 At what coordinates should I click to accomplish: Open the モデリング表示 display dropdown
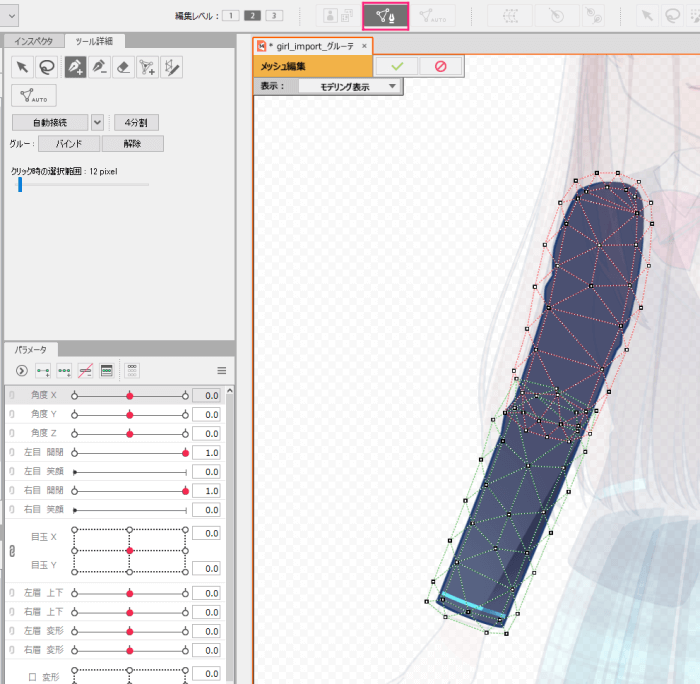coord(345,87)
